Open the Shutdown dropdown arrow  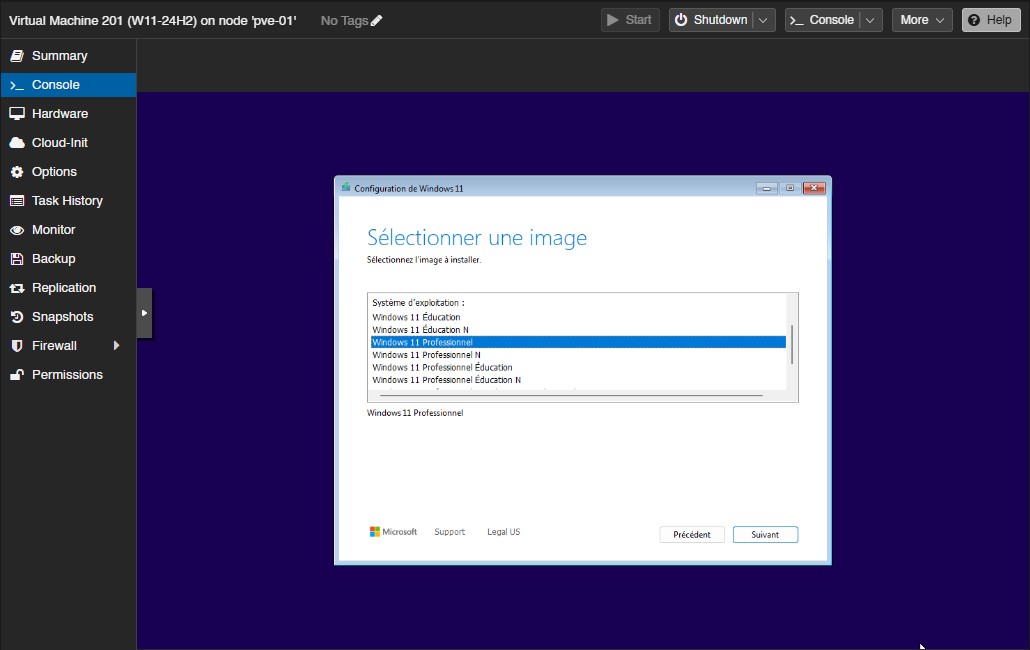tap(763, 19)
